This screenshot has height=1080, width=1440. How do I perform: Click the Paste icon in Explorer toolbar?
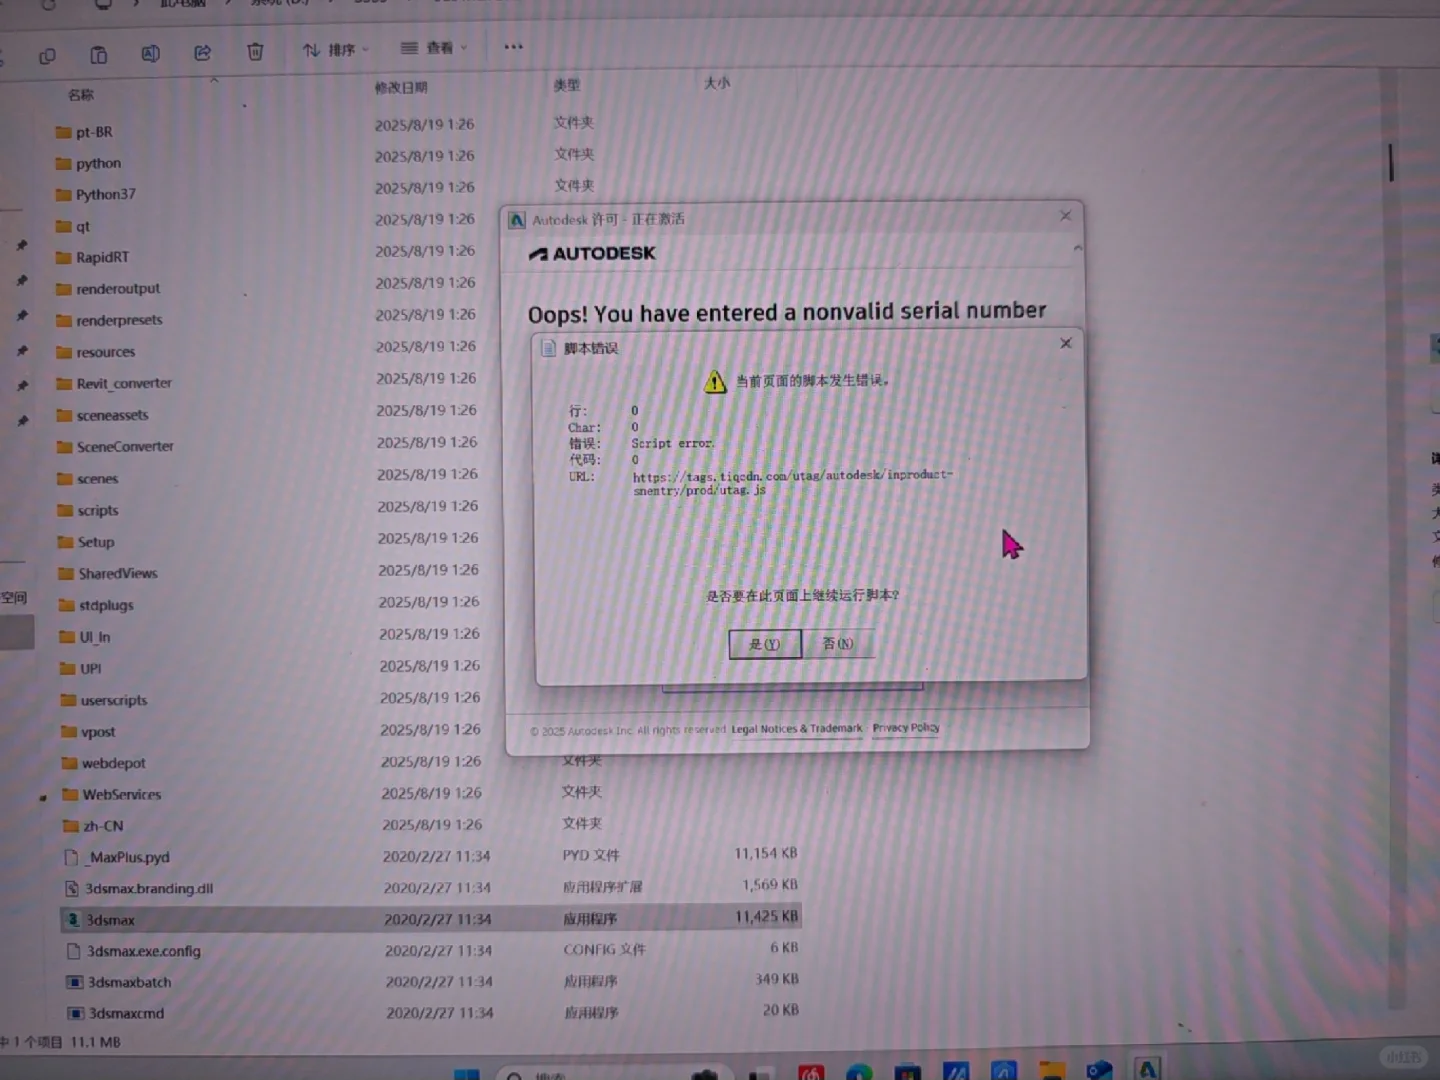[98, 55]
